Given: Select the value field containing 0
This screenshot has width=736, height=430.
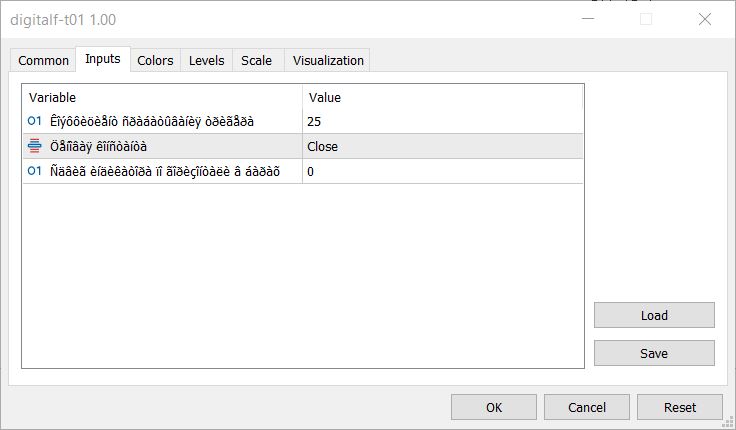Looking at the screenshot, I should pos(442,171).
